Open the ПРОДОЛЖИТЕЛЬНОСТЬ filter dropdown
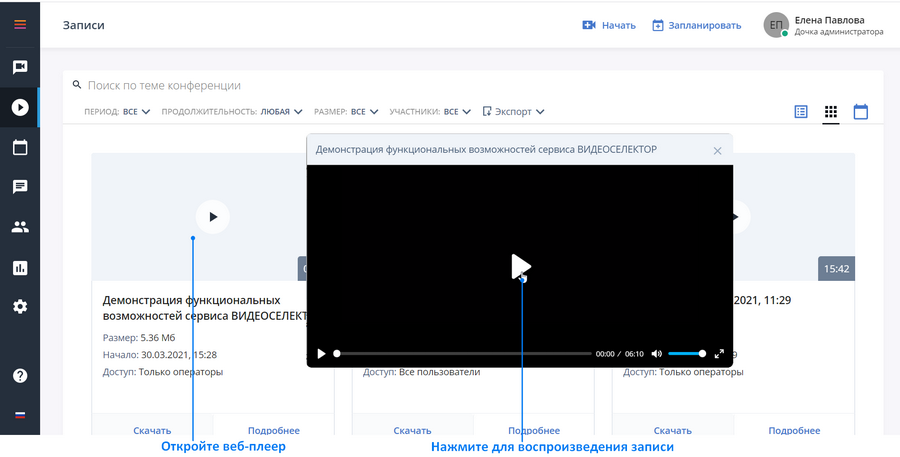Screen dimensions: 900x457 click(x=232, y=111)
